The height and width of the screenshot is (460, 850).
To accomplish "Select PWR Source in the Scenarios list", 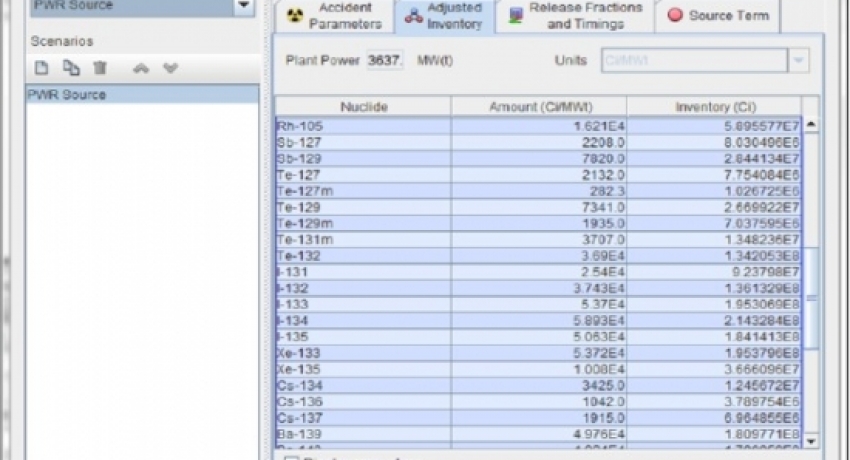I will point(143,94).
